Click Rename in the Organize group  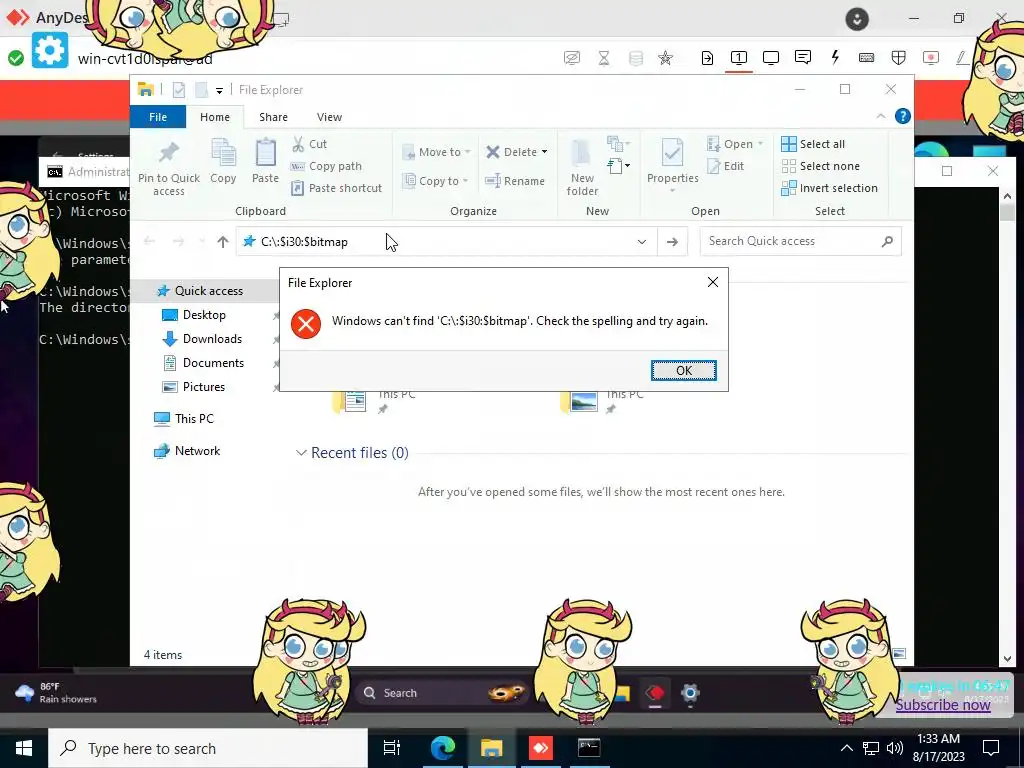pyautogui.click(x=515, y=181)
